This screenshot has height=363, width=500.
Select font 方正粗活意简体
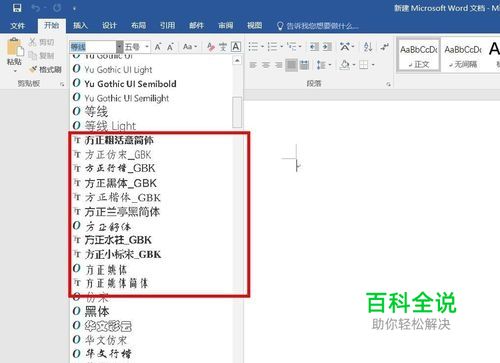(152, 140)
